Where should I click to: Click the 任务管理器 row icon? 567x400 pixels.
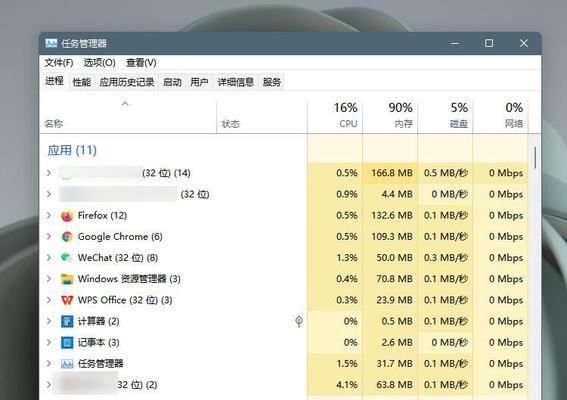pos(67,364)
